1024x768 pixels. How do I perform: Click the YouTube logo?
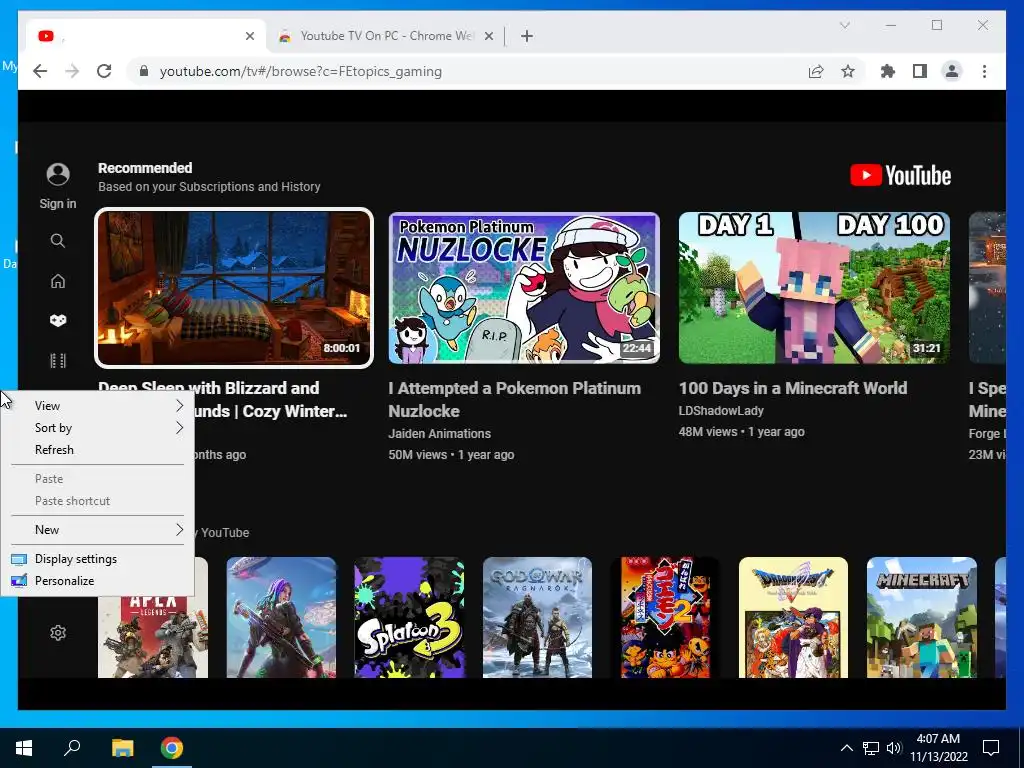click(x=900, y=175)
